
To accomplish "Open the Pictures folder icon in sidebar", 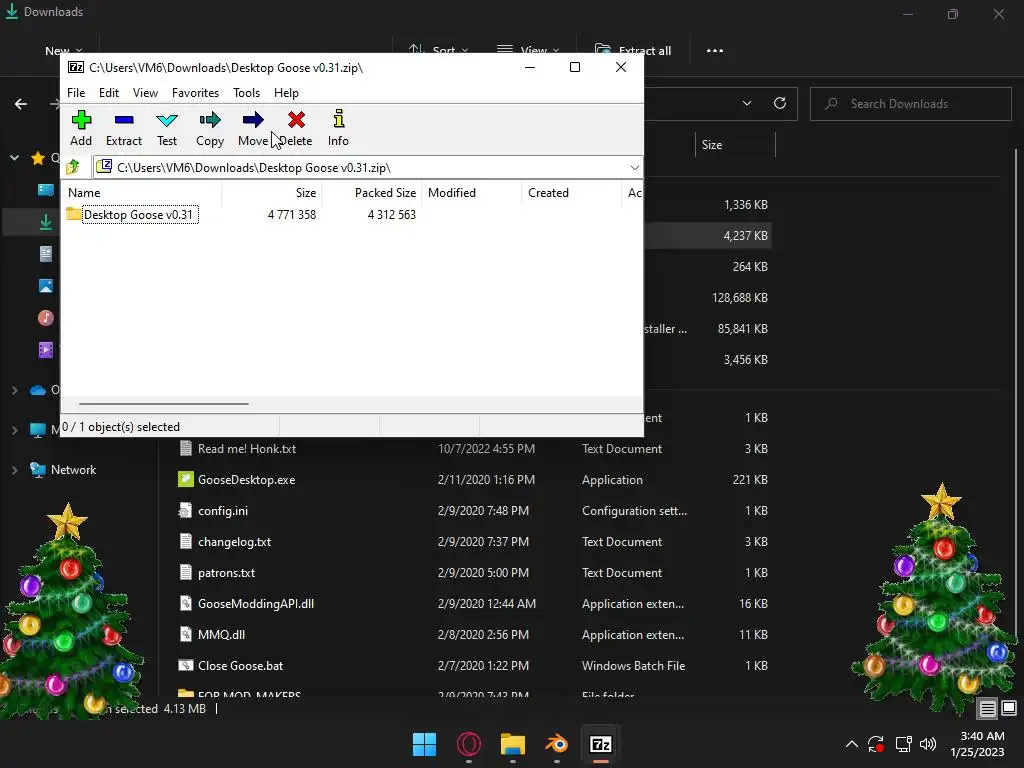I will click(x=46, y=285).
